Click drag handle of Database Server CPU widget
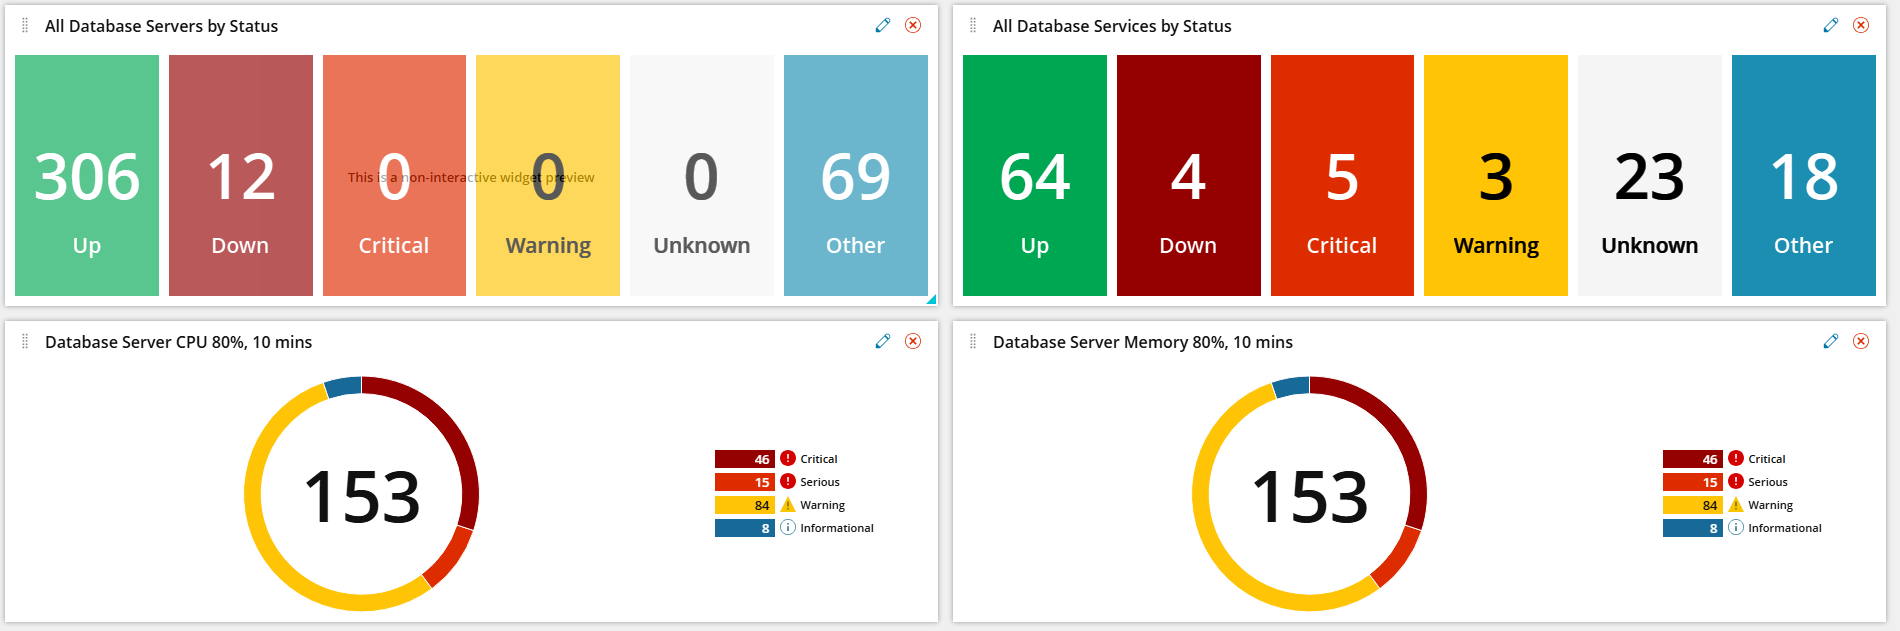This screenshot has width=1900, height=631. coord(25,342)
